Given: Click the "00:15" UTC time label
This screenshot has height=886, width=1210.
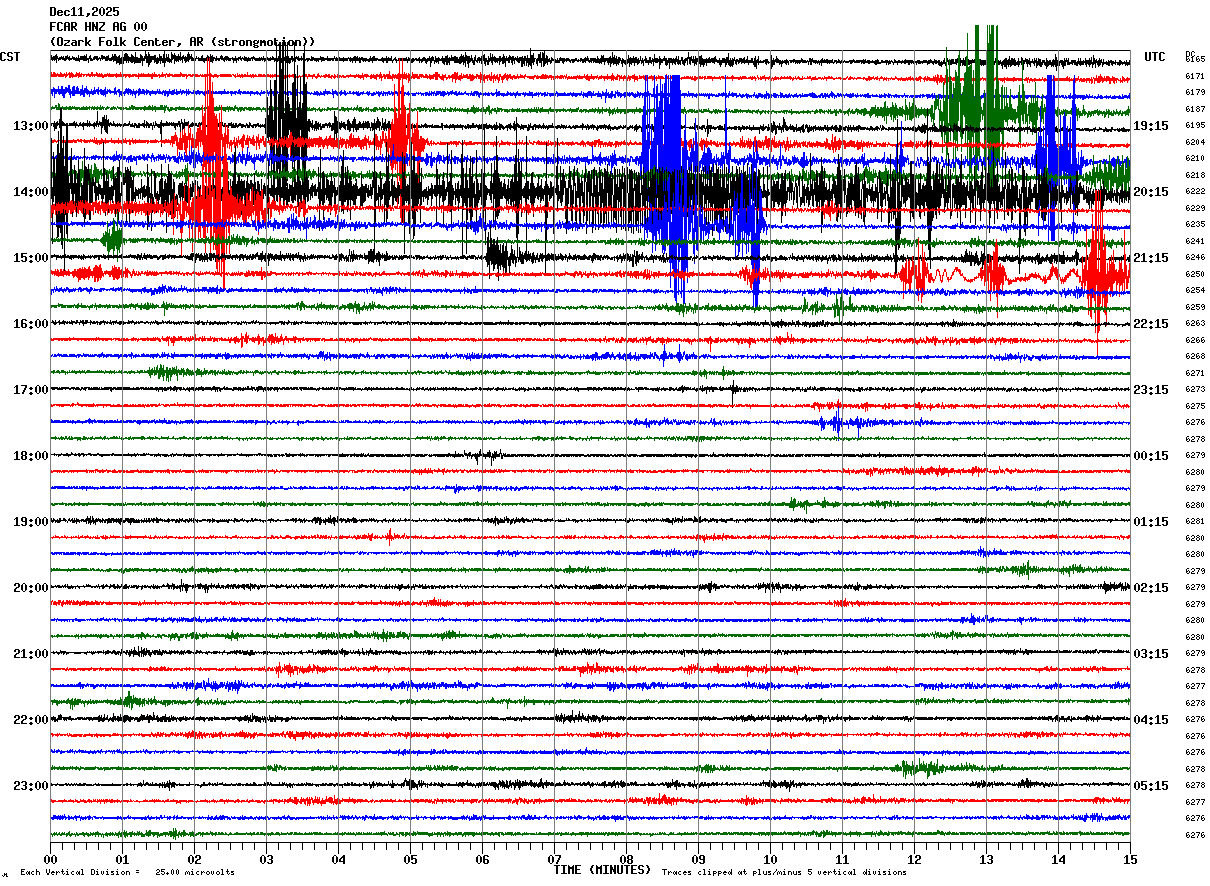Looking at the screenshot, I should point(1151,456).
